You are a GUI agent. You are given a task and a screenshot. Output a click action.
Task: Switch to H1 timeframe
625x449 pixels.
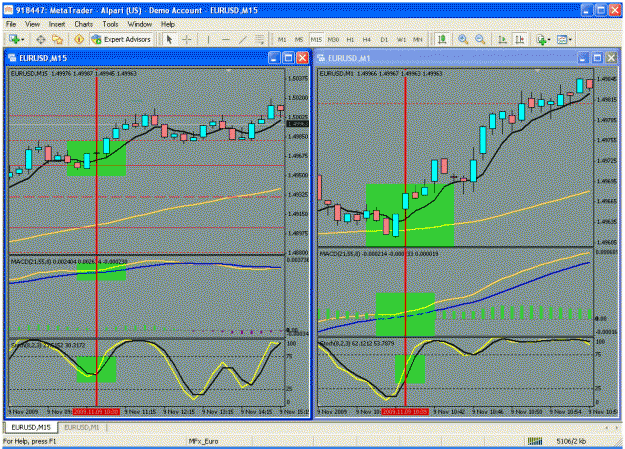coord(350,39)
